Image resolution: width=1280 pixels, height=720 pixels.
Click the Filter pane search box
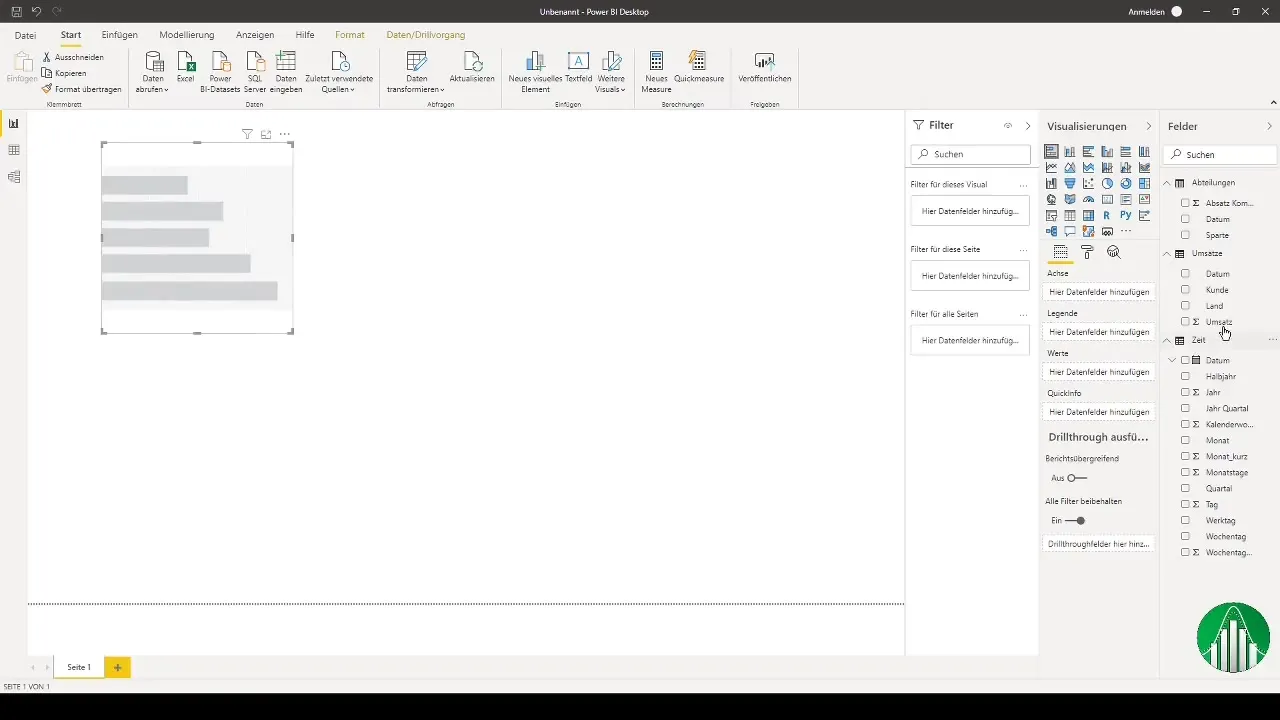click(970, 155)
